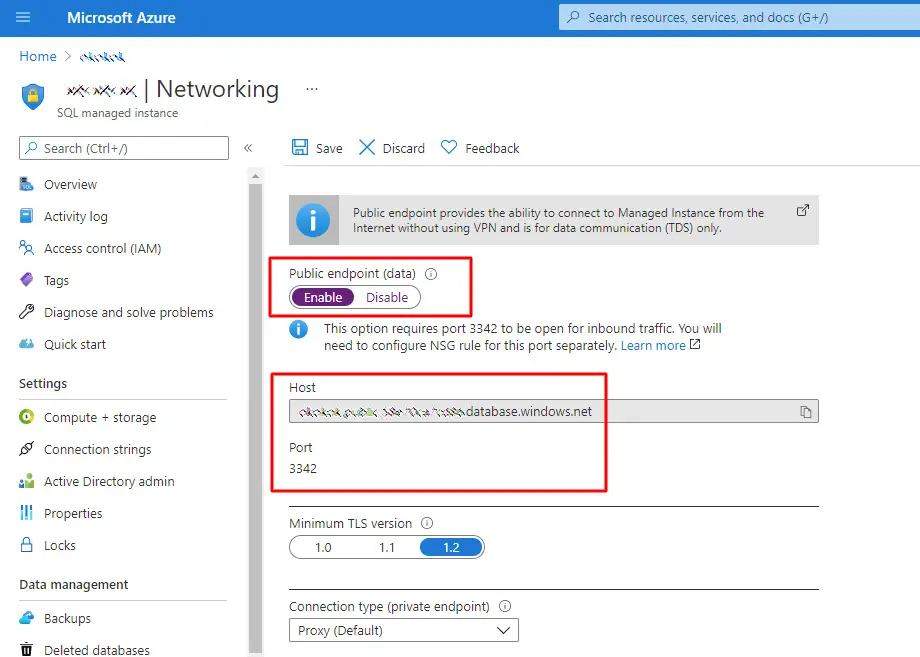Open the Azure portal hamburger menu
Viewport: 920px width, 657px height.
tap(23, 17)
